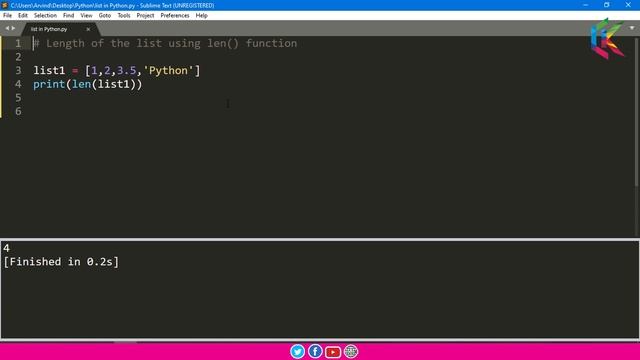640x360 pixels.
Task: Click the Facebook icon in bottom bar
Action: tap(315, 351)
